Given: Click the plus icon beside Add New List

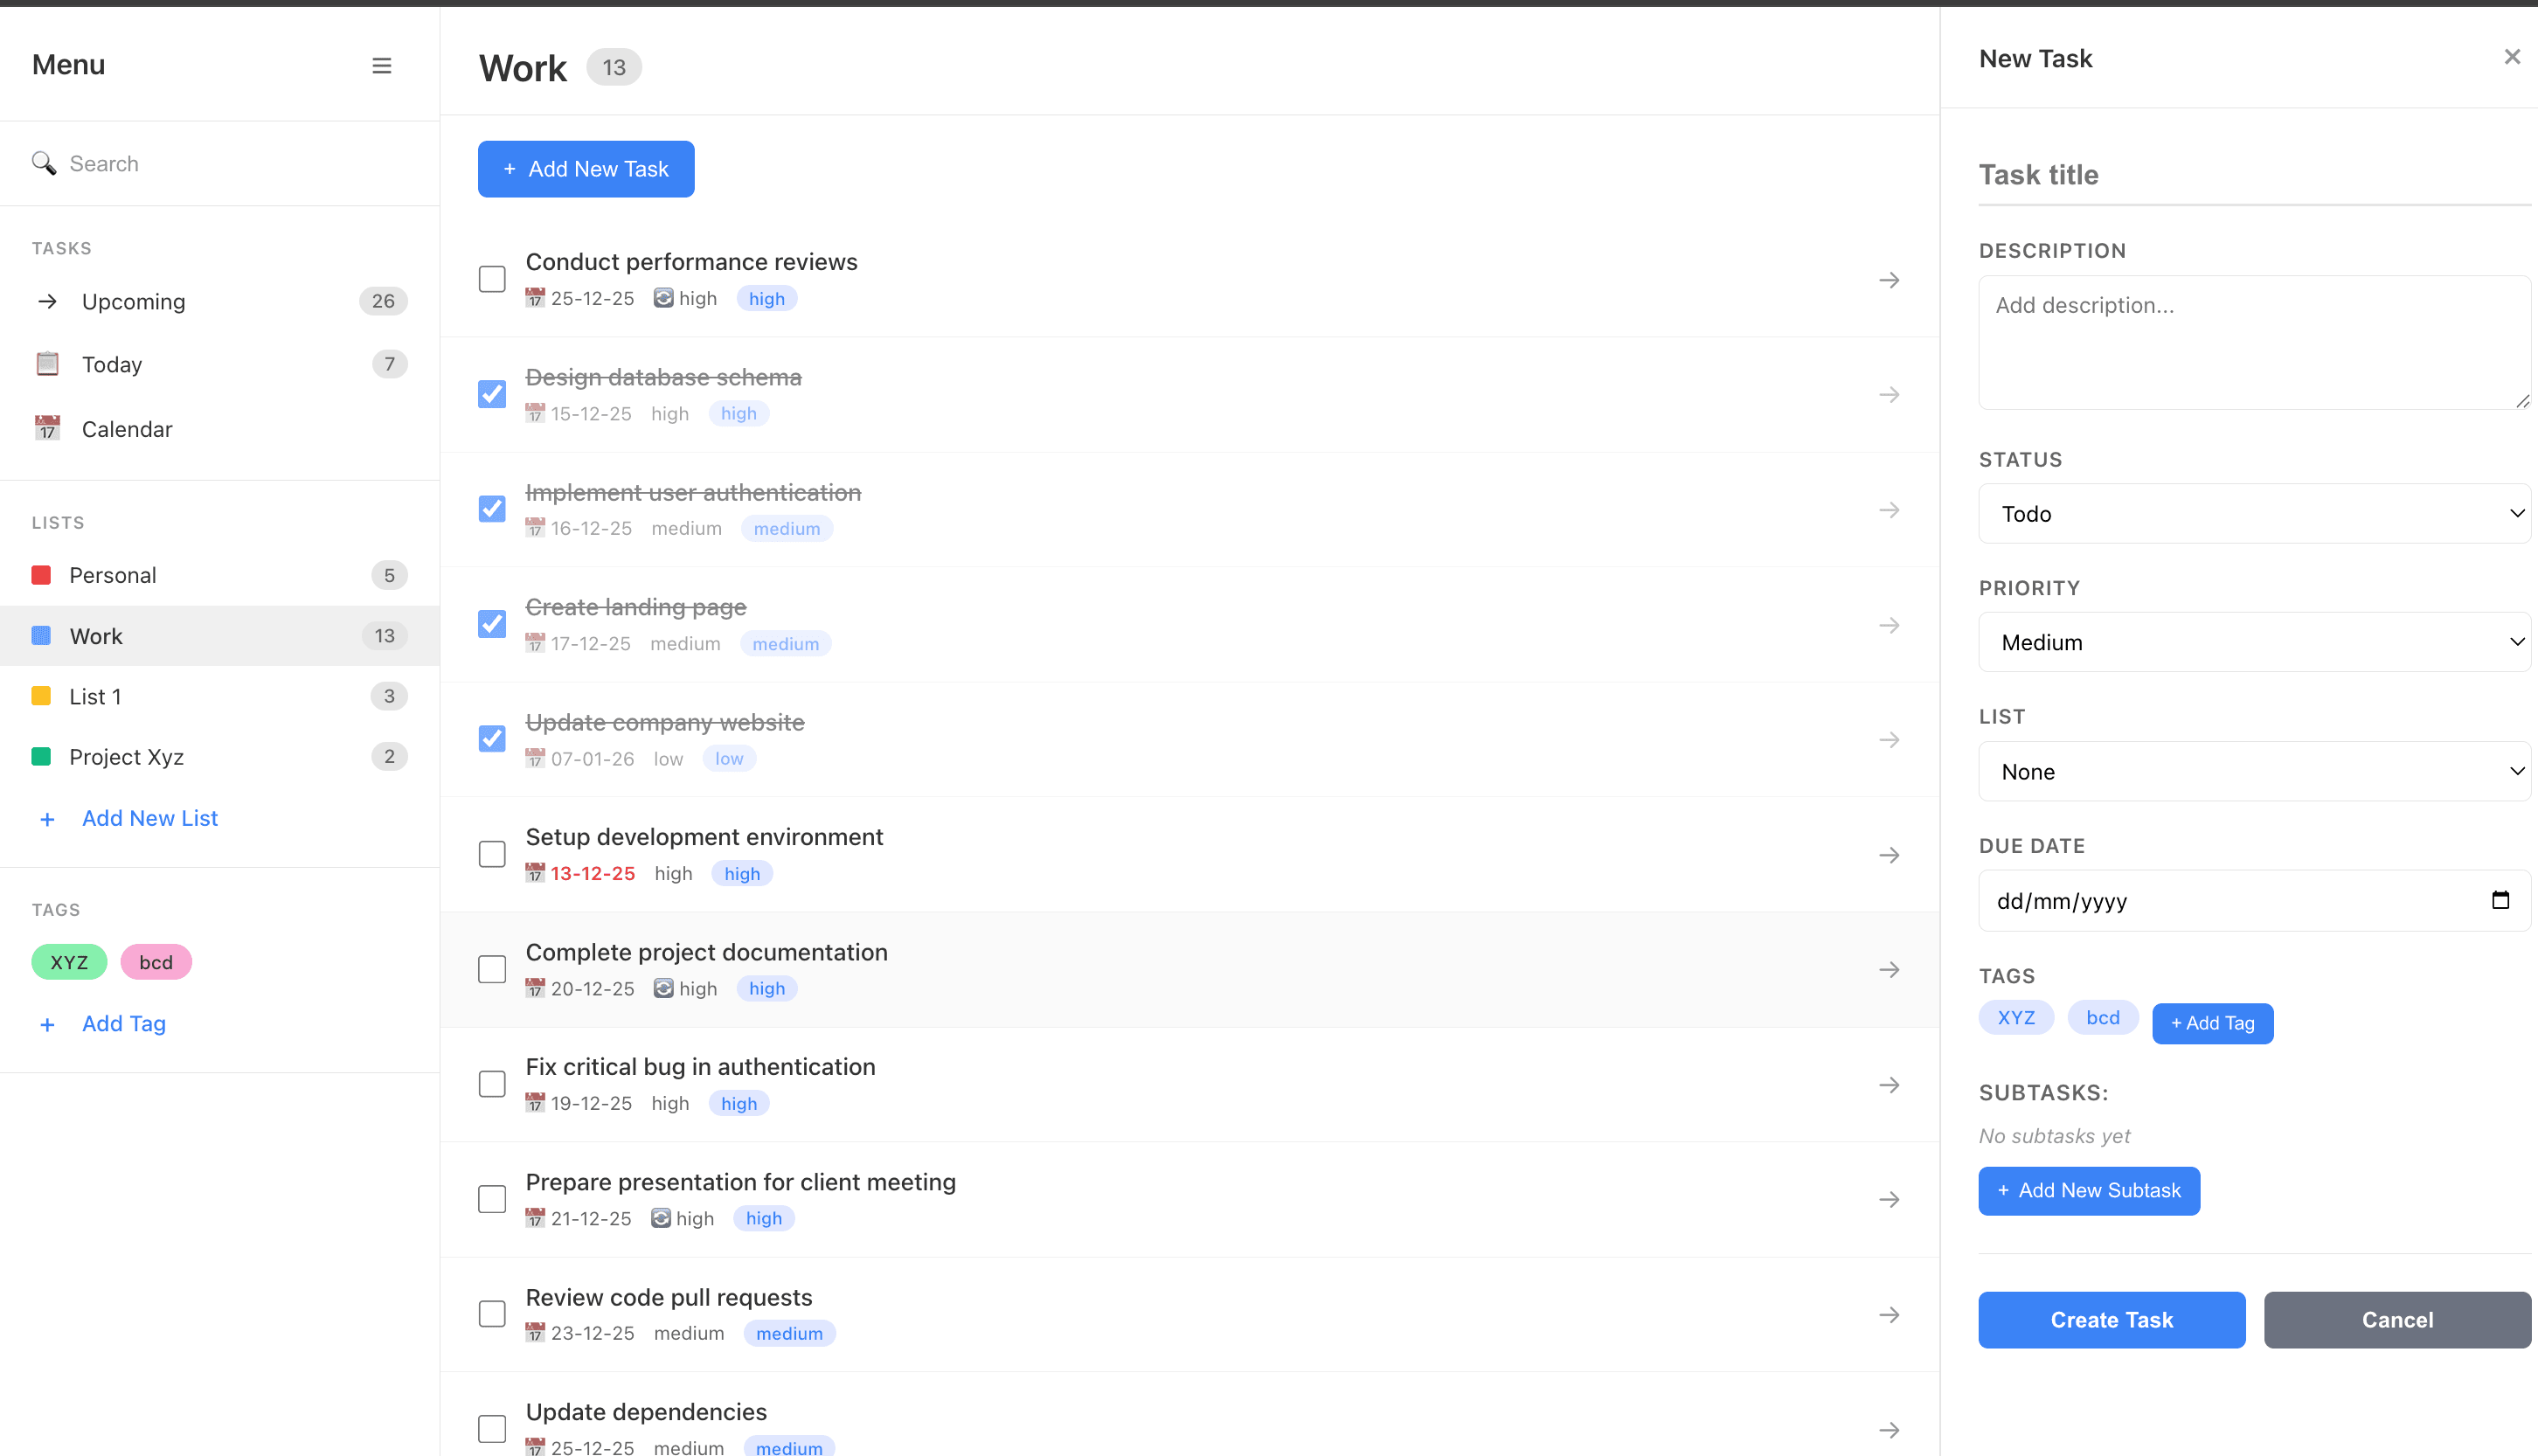Looking at the screenshot, I should 47,819.
